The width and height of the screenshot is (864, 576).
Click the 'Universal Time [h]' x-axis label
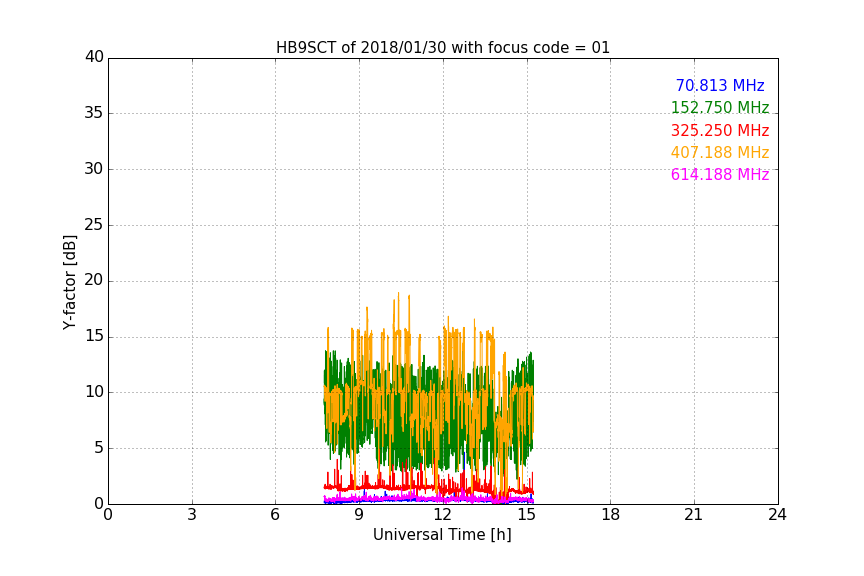tap(442, 535)
